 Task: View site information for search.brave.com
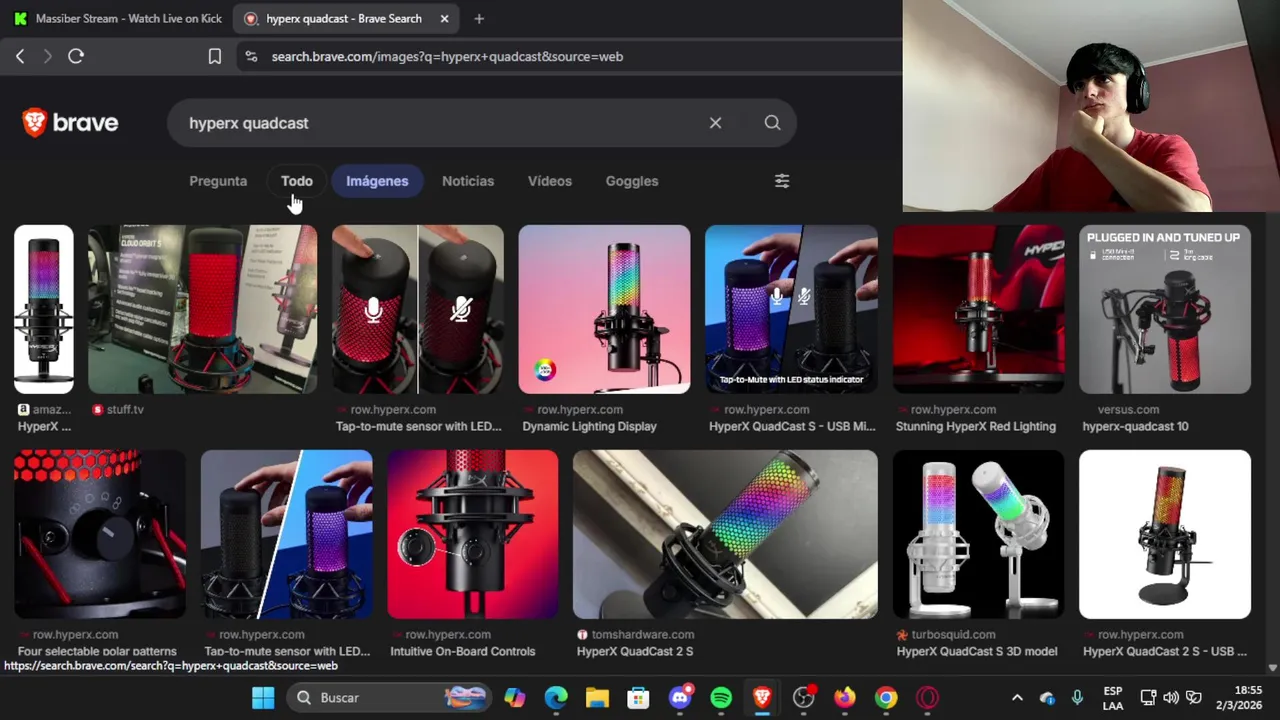pos(250,57)
